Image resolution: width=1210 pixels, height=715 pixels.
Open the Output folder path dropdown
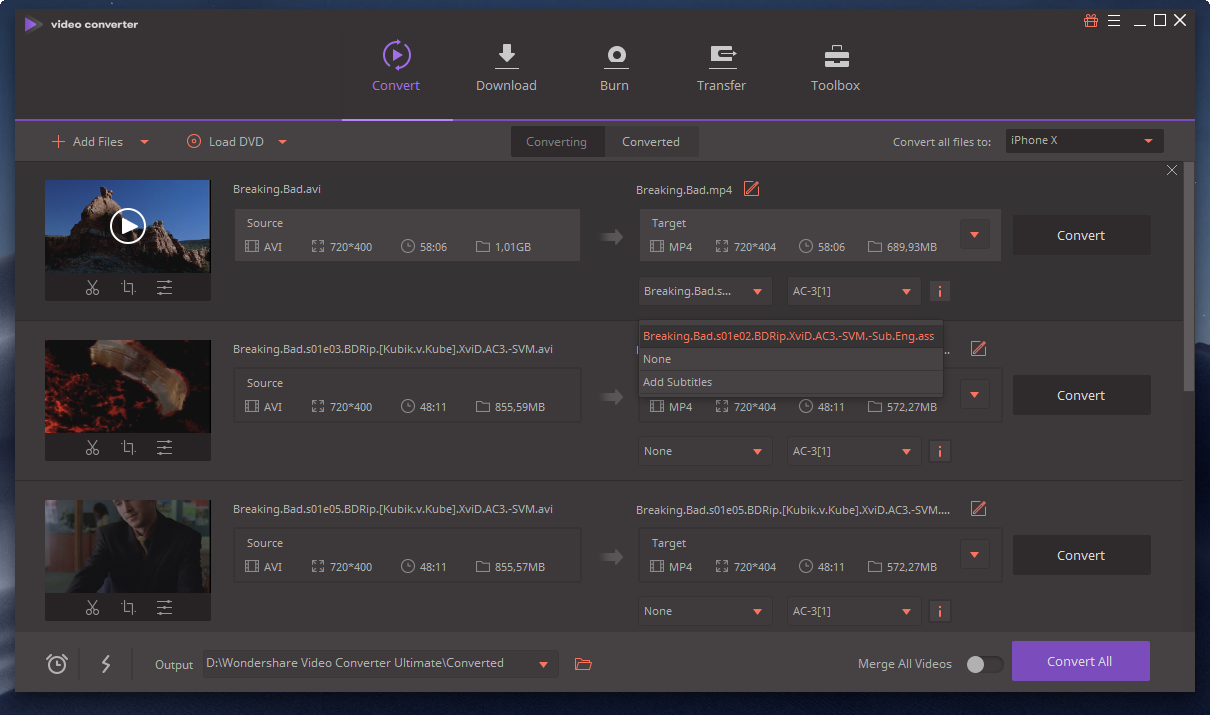click(x=380, y=663)
